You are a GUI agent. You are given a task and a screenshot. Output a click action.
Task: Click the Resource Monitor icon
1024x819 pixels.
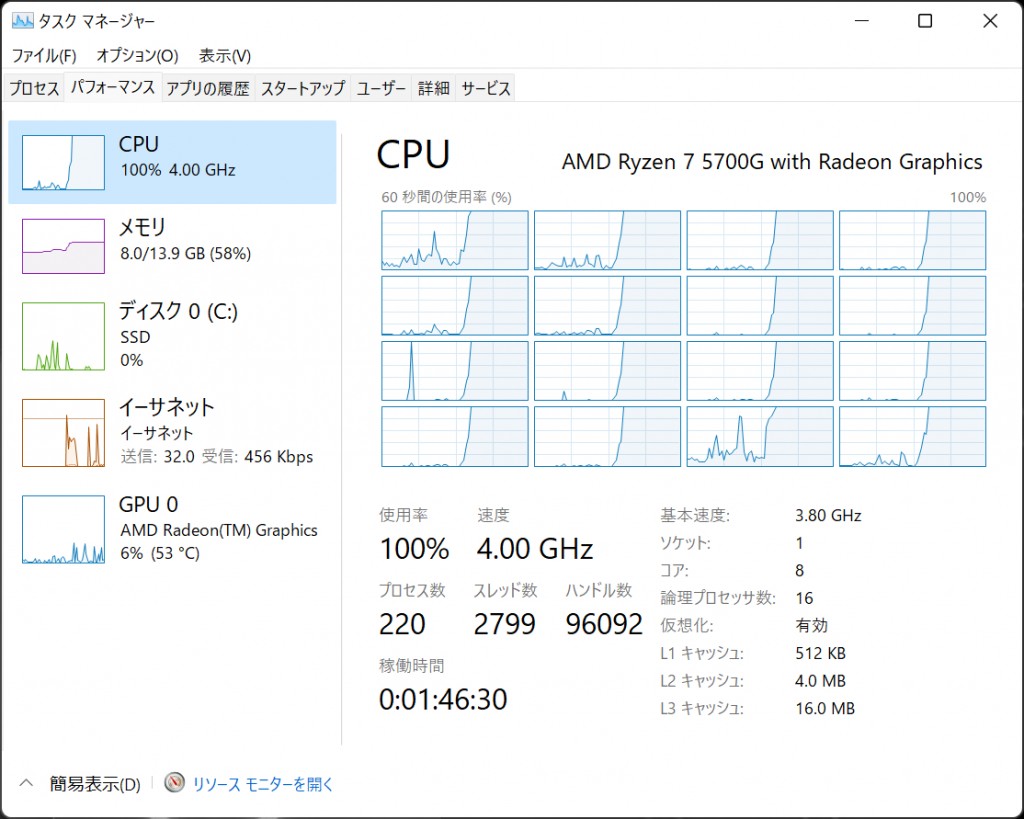coord(175,783)
